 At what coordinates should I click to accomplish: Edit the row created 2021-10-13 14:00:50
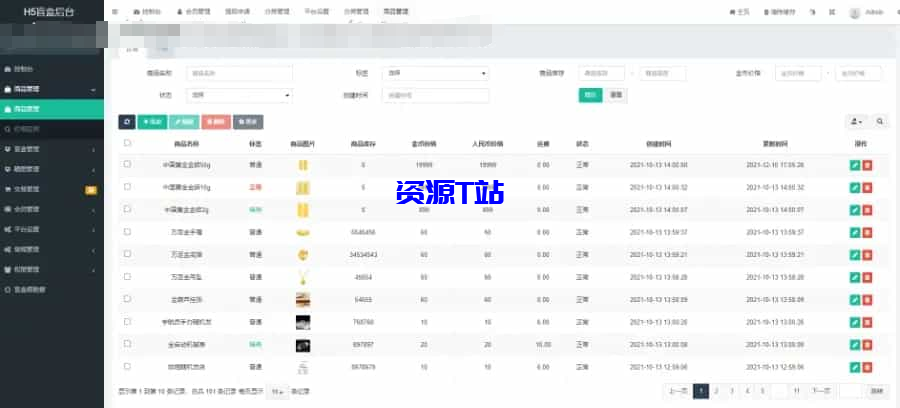[x=855, y=165]
